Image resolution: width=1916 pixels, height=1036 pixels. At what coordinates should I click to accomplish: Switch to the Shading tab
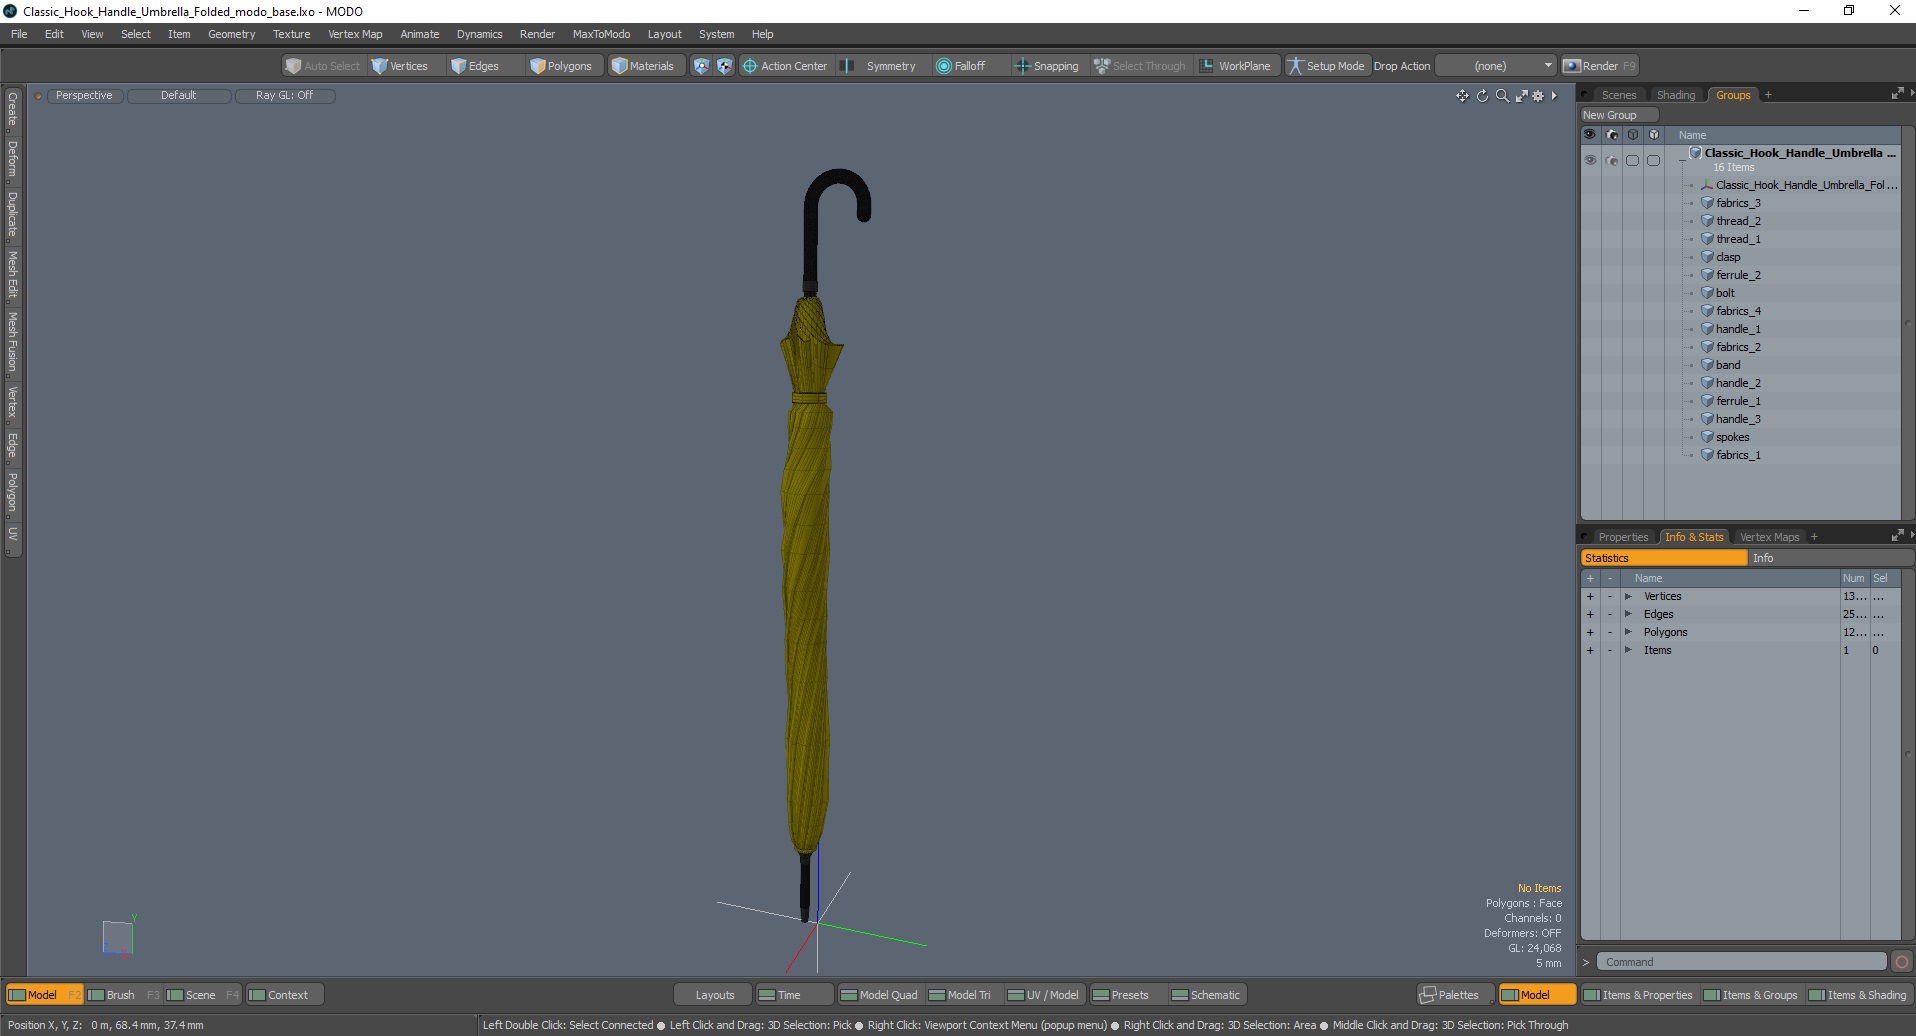pyautogui.click(x=1676, y=95)
